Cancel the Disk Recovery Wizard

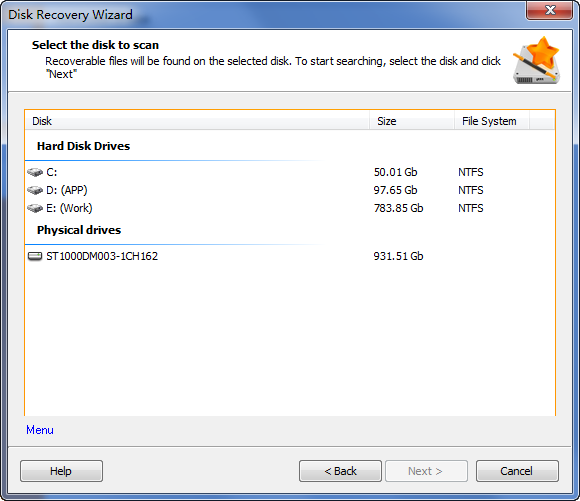click(517, 471)
